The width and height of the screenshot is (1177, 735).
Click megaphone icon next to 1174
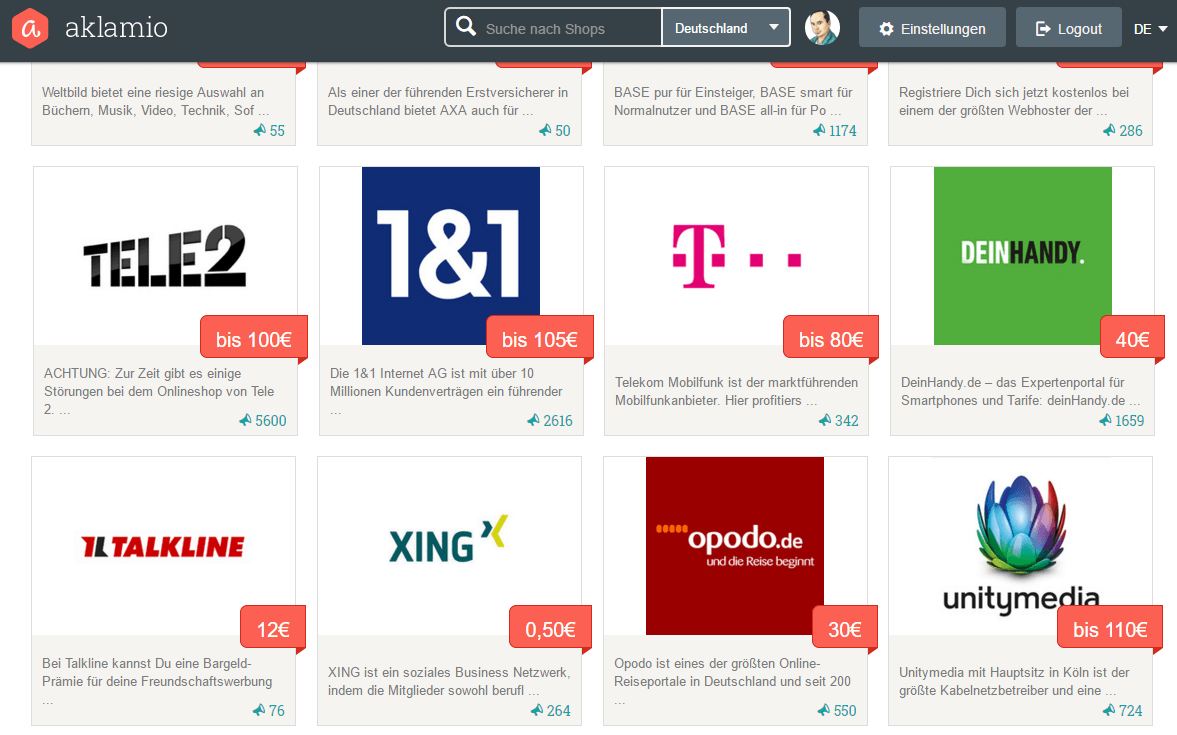[x=820, y=130]
